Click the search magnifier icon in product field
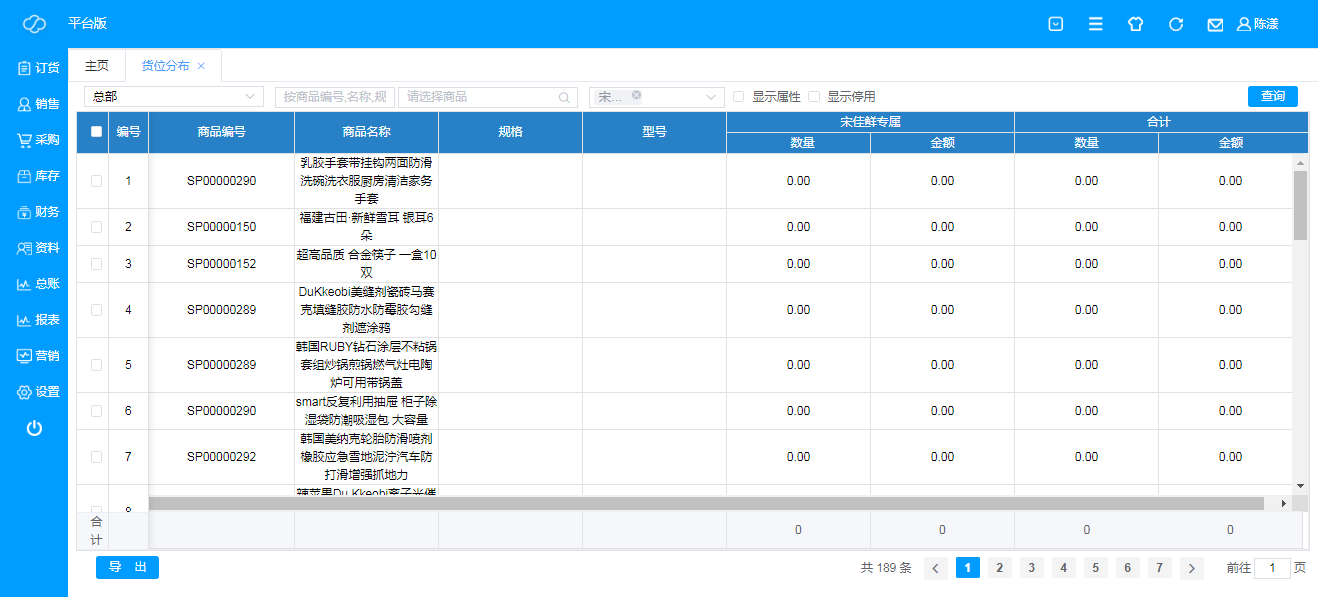 (564, 97)
